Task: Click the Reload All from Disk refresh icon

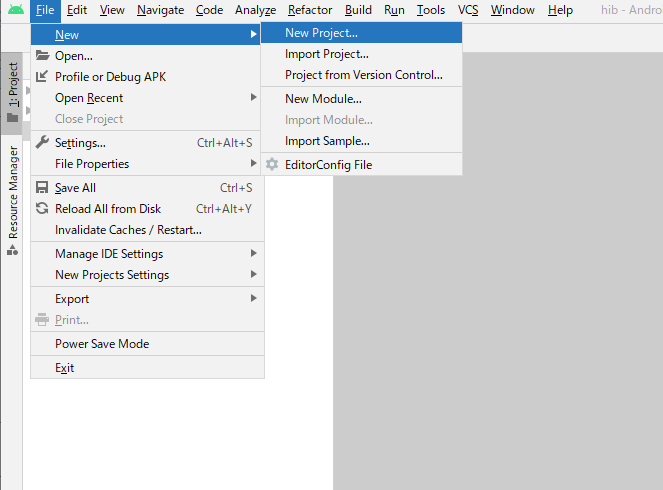Action: tap(42, 208)
